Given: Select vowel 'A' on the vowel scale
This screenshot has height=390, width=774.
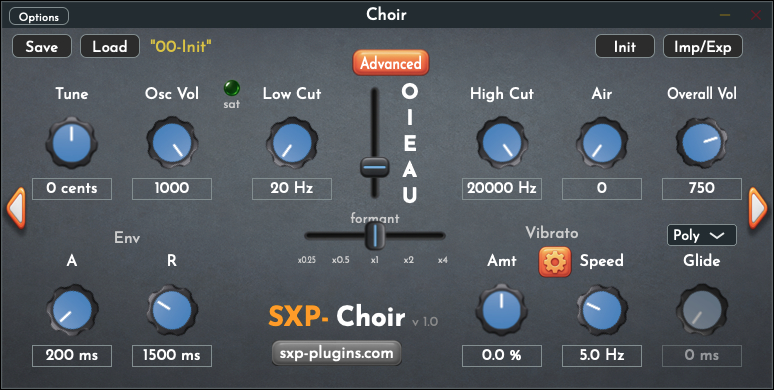Looking at the screenshot, I should 410,169.
